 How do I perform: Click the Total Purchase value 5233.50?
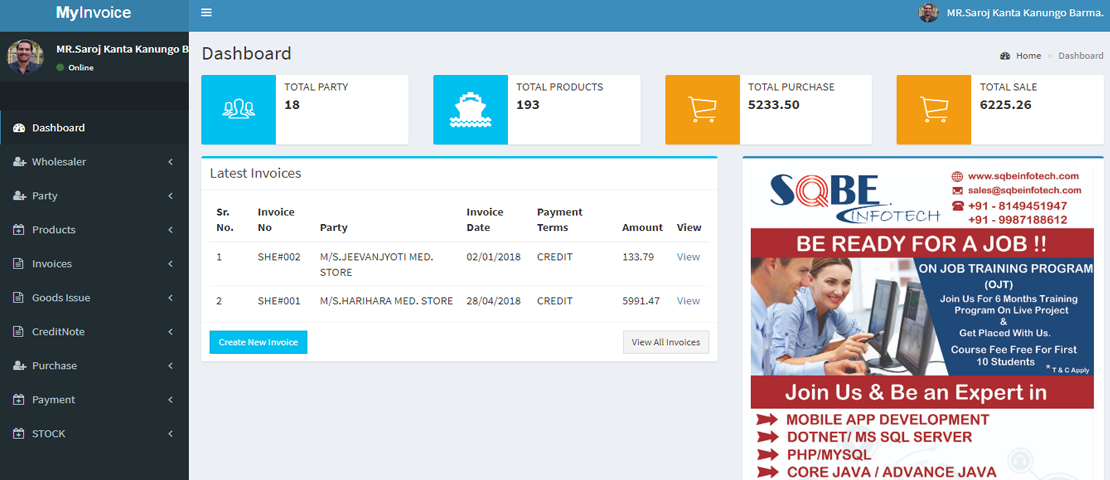tap(774, 105)
